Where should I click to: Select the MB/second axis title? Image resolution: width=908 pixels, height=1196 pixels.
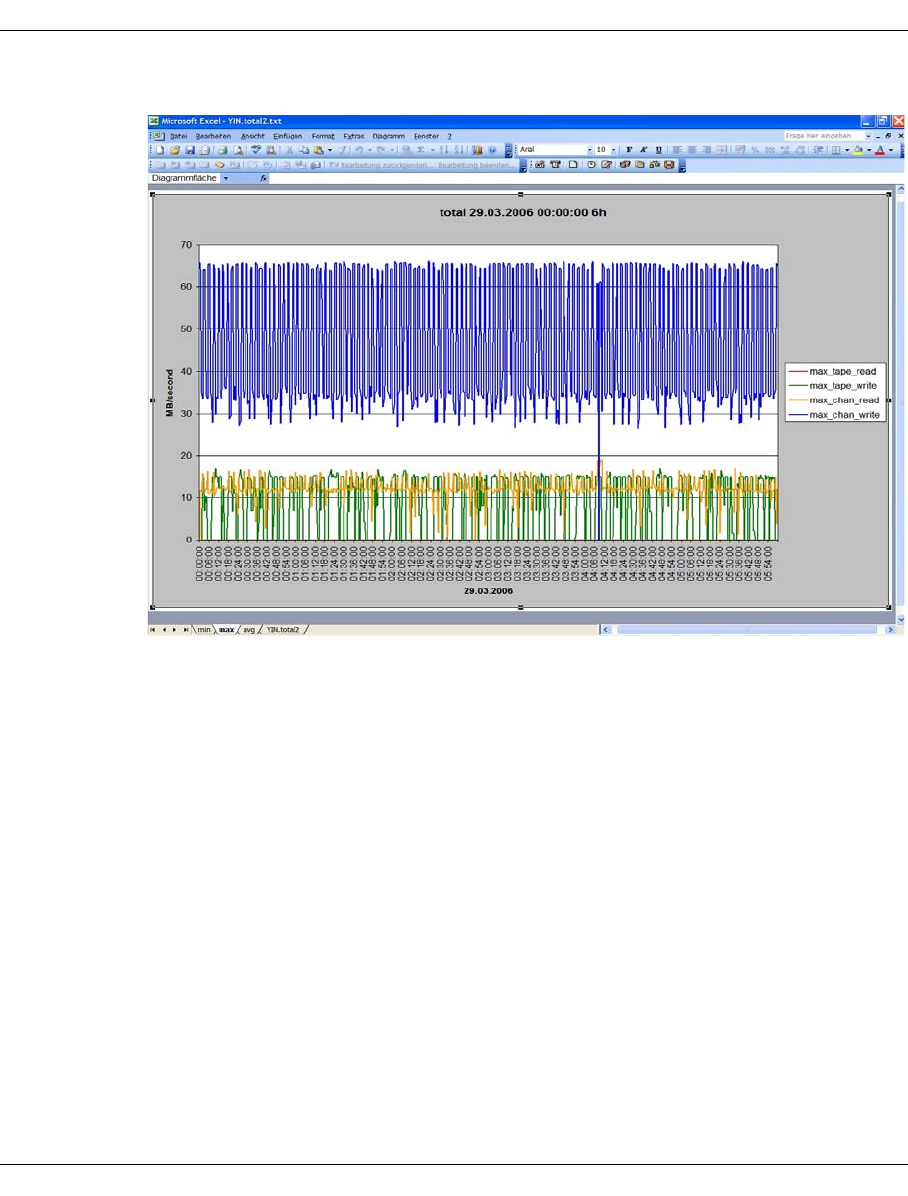coord(169,393)
